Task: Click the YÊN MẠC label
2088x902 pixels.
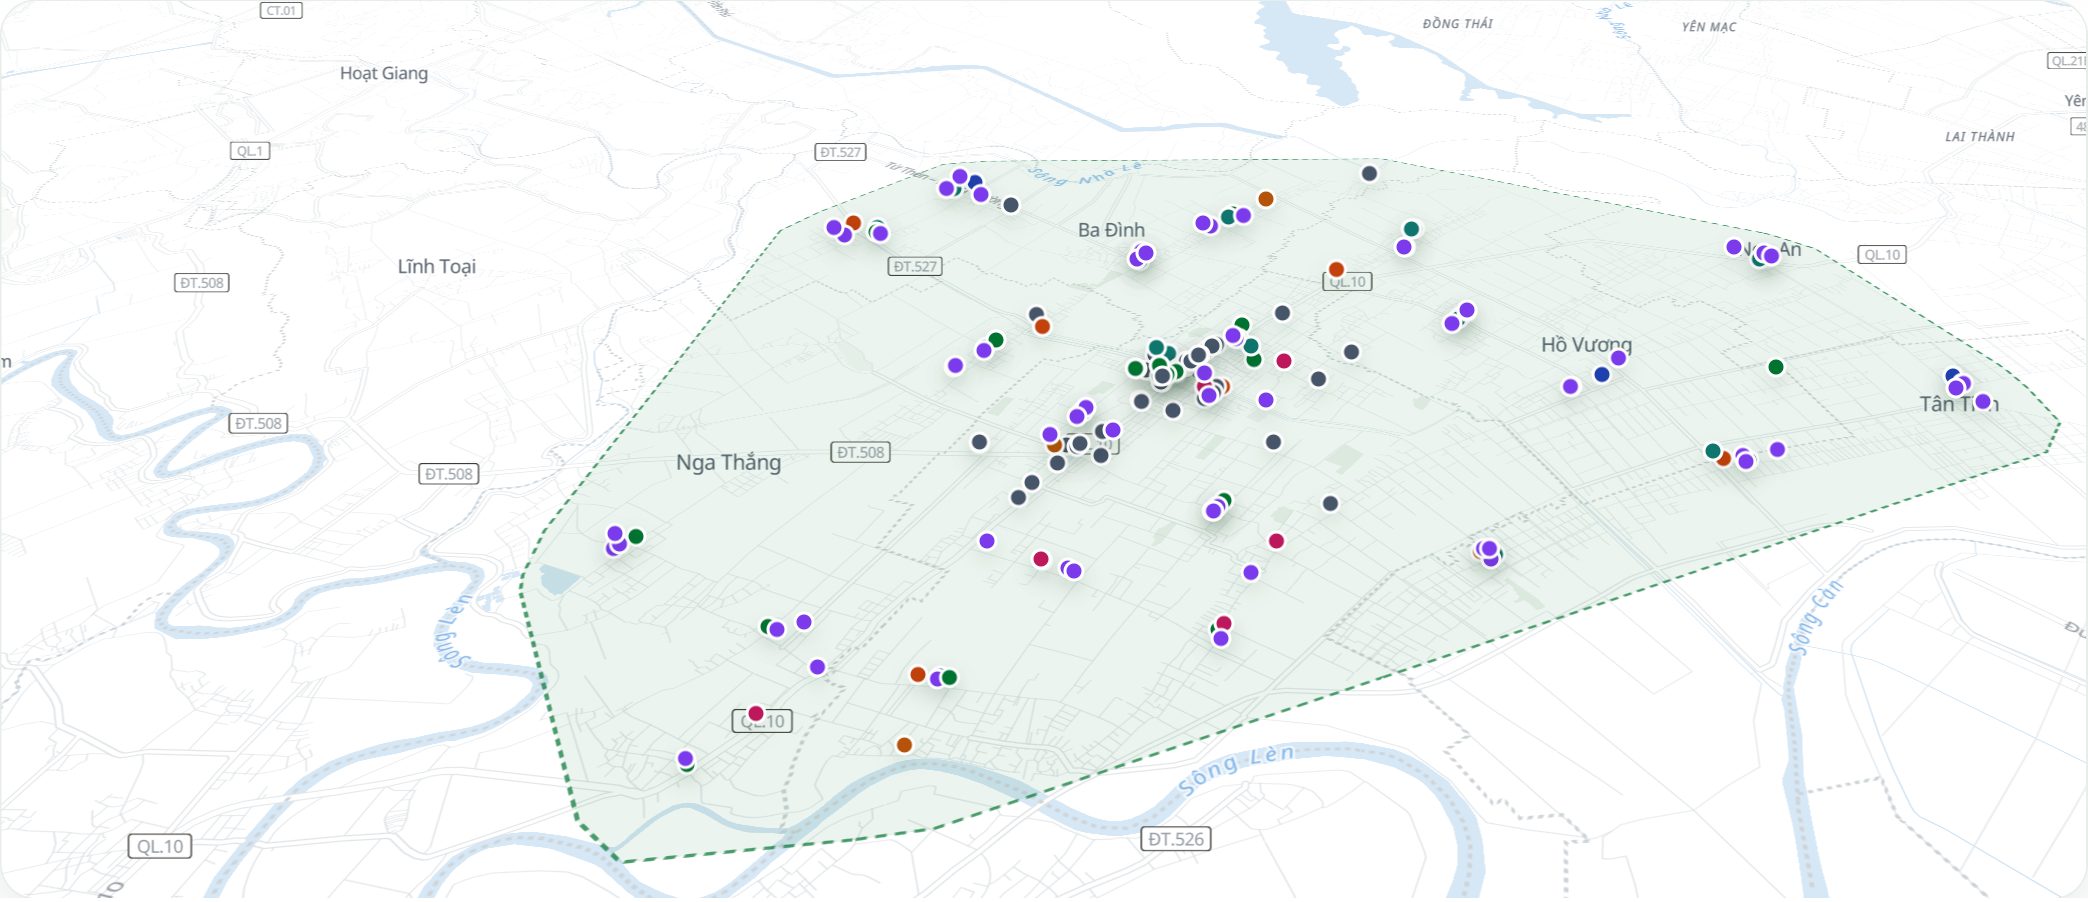Action: pyautogui.click(x=1709, y=27)
